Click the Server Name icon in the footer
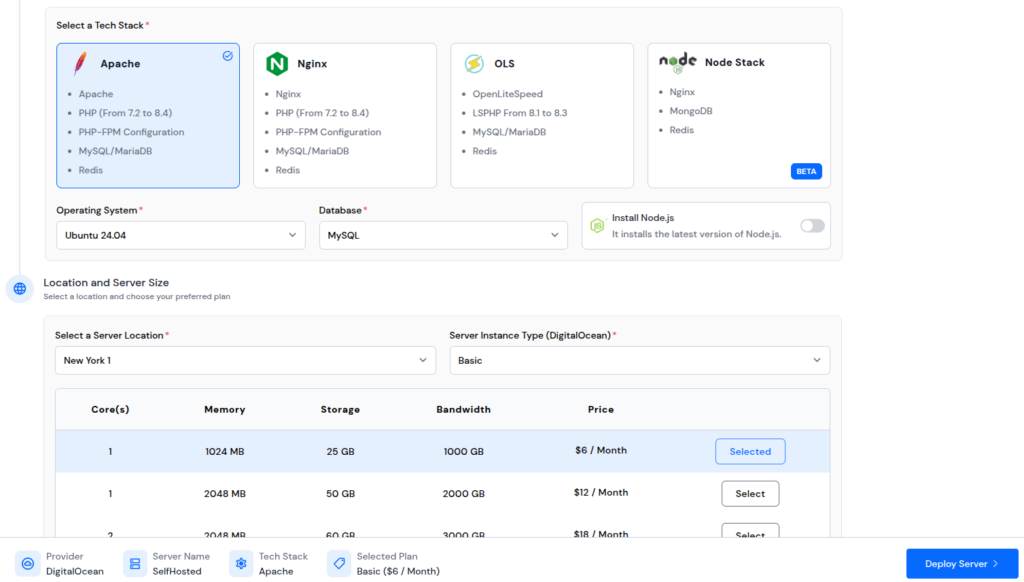Image resolution: width=1024 pixels, height=582 pixels. point(135,564)
